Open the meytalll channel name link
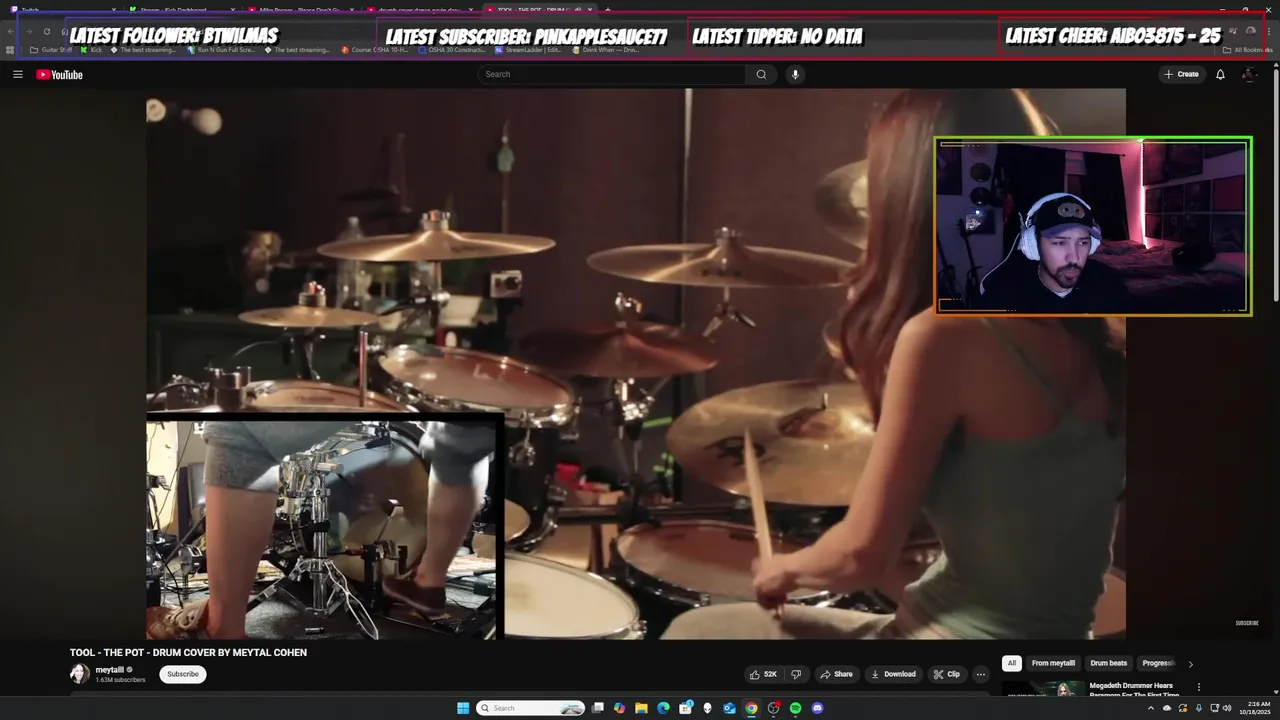The image size is (1280, 720). (110, 670)
